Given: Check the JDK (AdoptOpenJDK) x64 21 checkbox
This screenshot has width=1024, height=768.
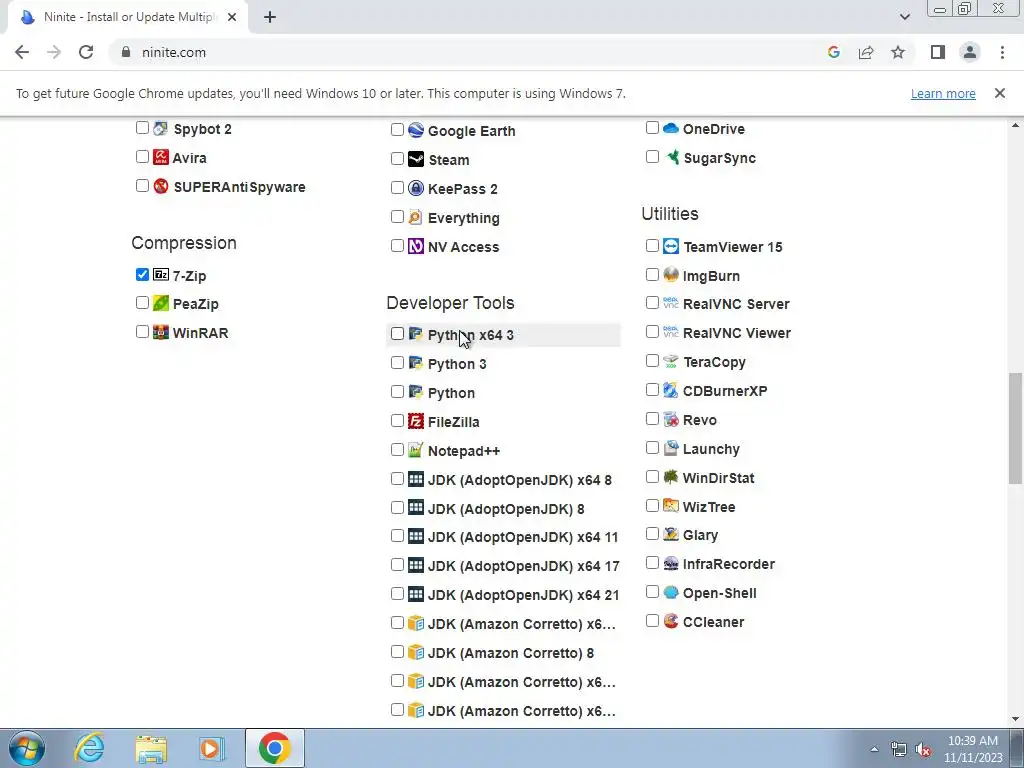Looking at the screenshot, I should coord(397,594).
